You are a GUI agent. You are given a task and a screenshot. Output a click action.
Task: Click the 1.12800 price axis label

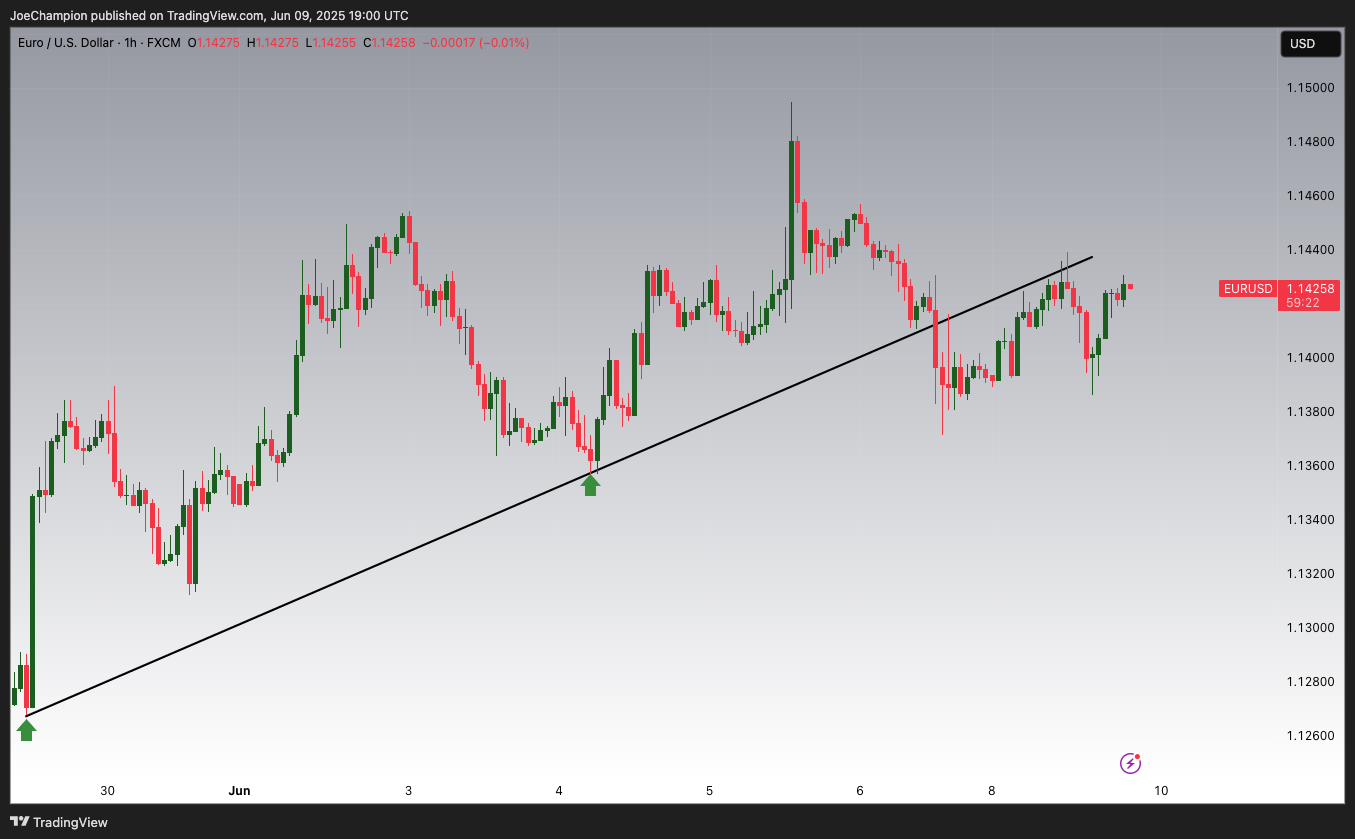[1309, 682]
